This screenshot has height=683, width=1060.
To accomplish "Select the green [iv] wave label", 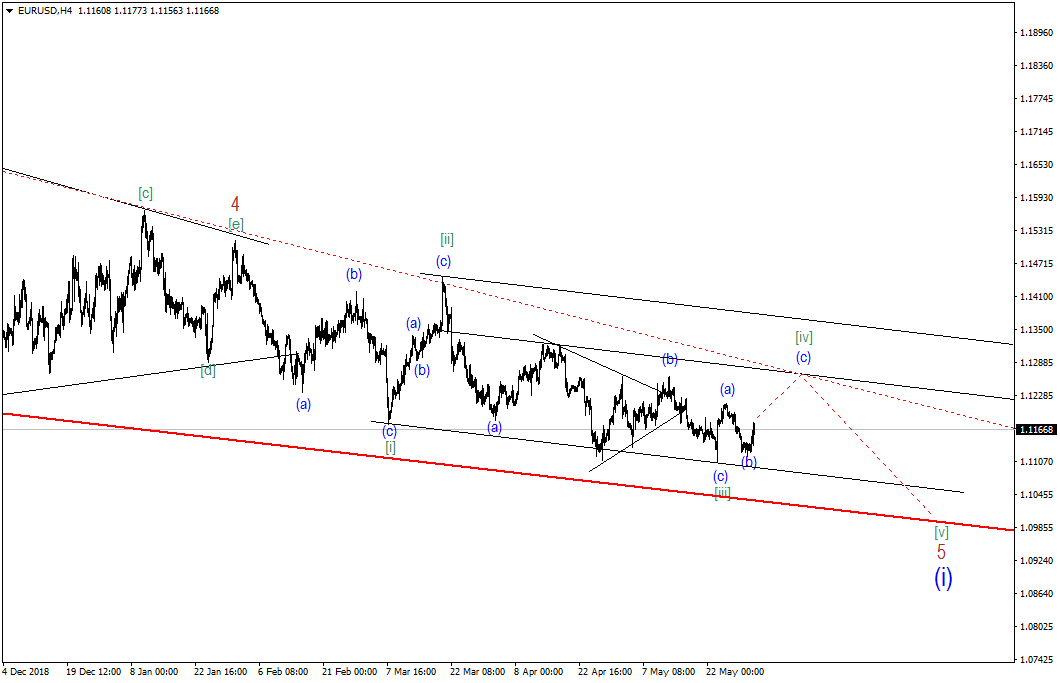I will [804, 337].
